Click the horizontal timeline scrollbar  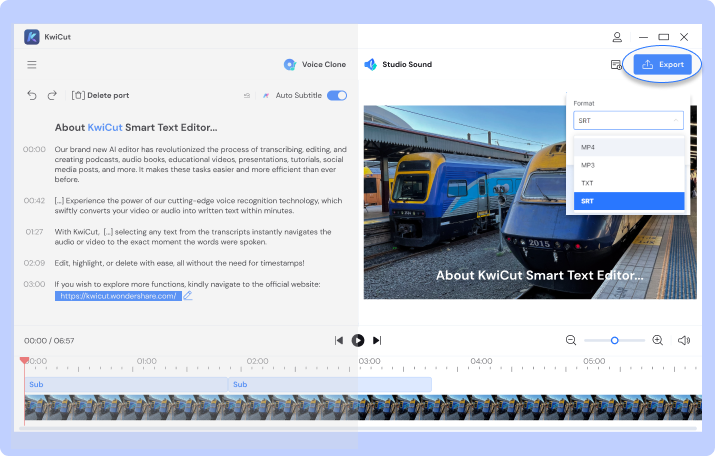(x=358, y=429)
